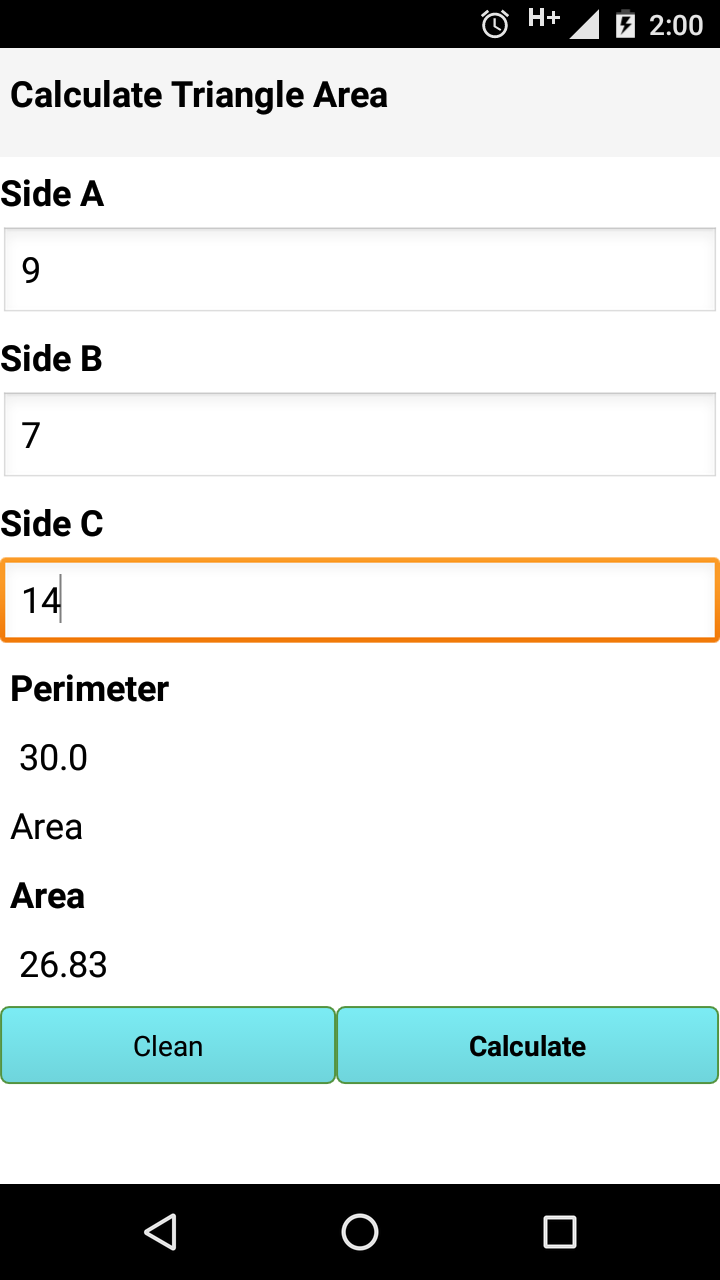Image resolution: width=720 pixels, height=1280 pixels.
Task: Tap the alarm clock status icon
Action: click(495, 24)
